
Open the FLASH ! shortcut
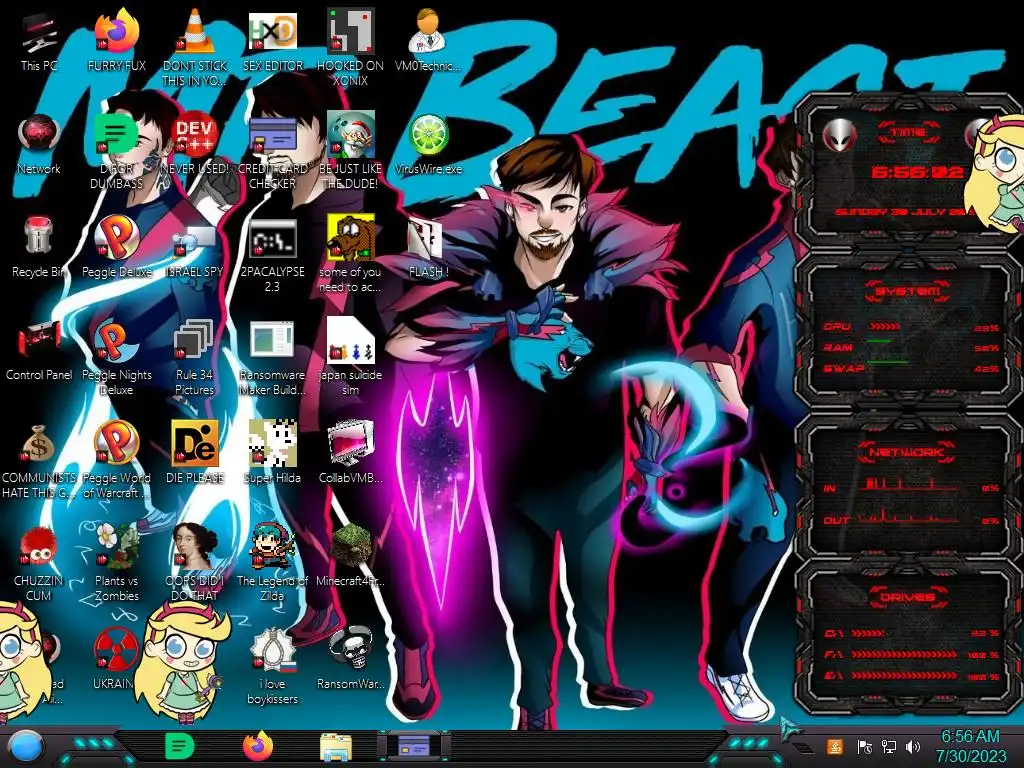pos(428,248)
